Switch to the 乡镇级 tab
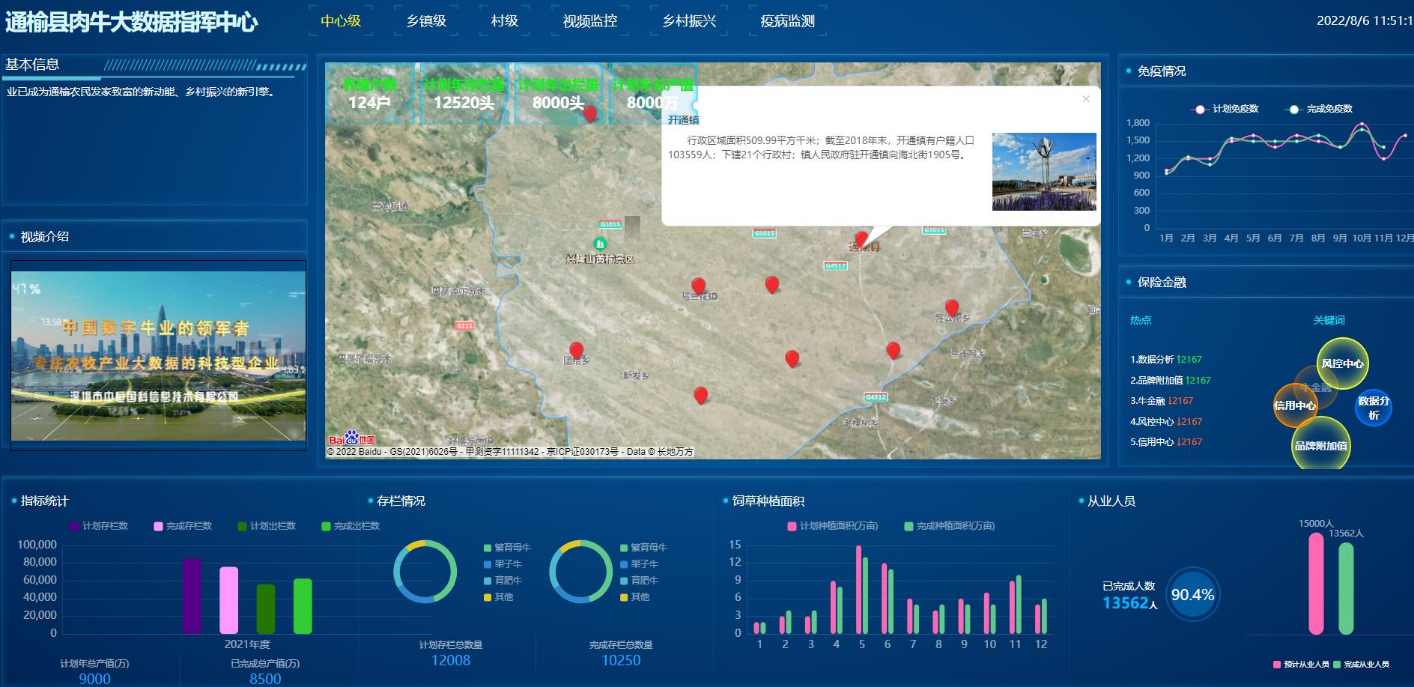The width and height of the screenshot is (1414, 687). pos(426,20)
